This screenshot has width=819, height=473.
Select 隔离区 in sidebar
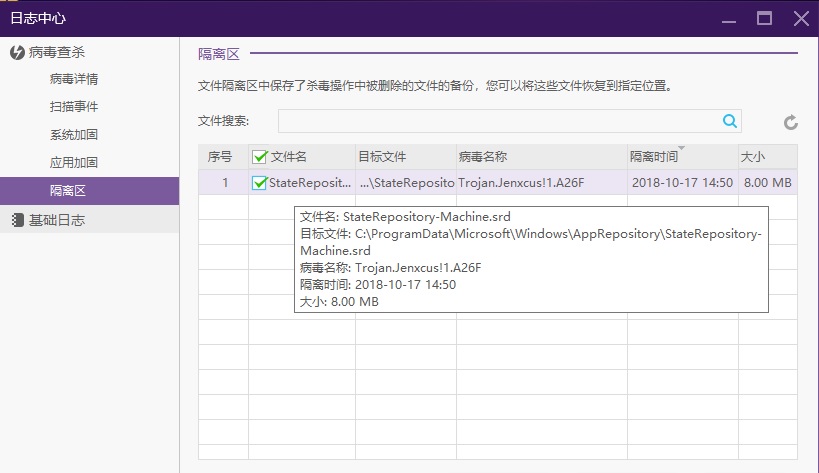coord(89,191)
